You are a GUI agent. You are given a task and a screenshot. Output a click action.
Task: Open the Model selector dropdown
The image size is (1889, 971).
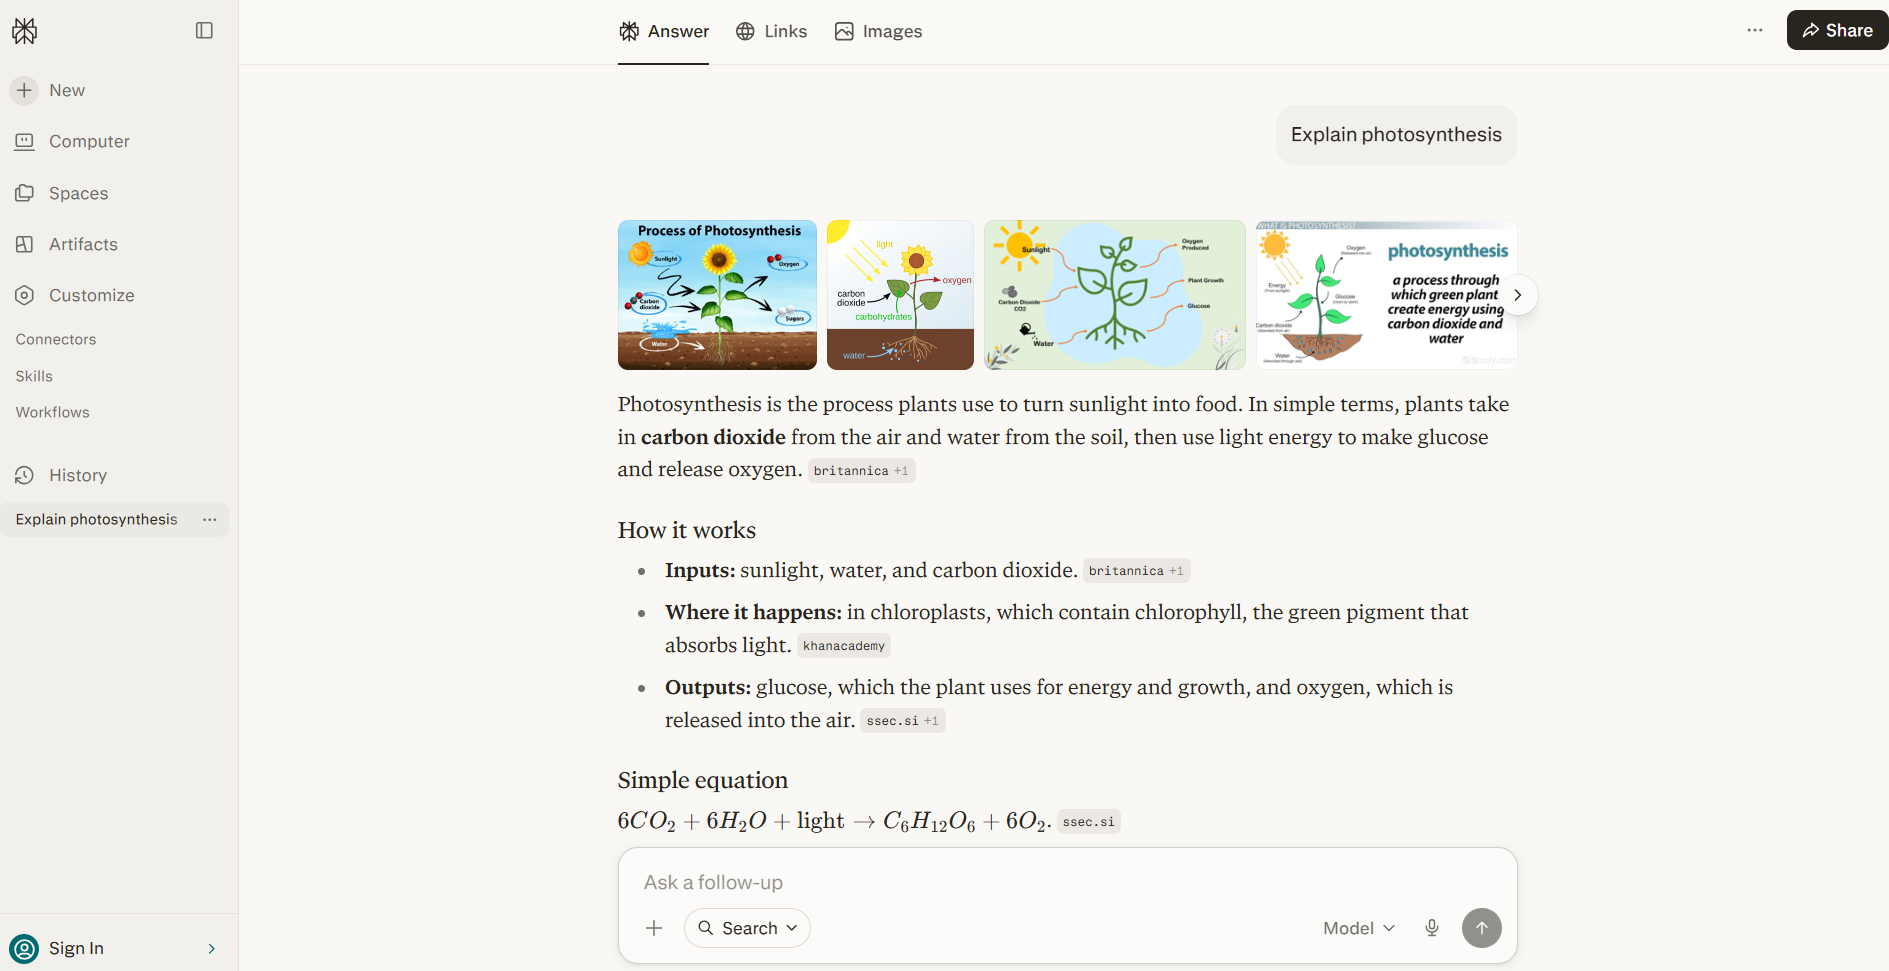(1359, 928)
